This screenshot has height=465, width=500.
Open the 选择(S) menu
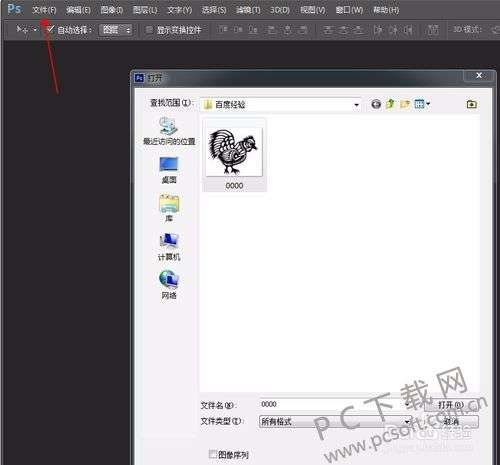(x=214, y=10)
